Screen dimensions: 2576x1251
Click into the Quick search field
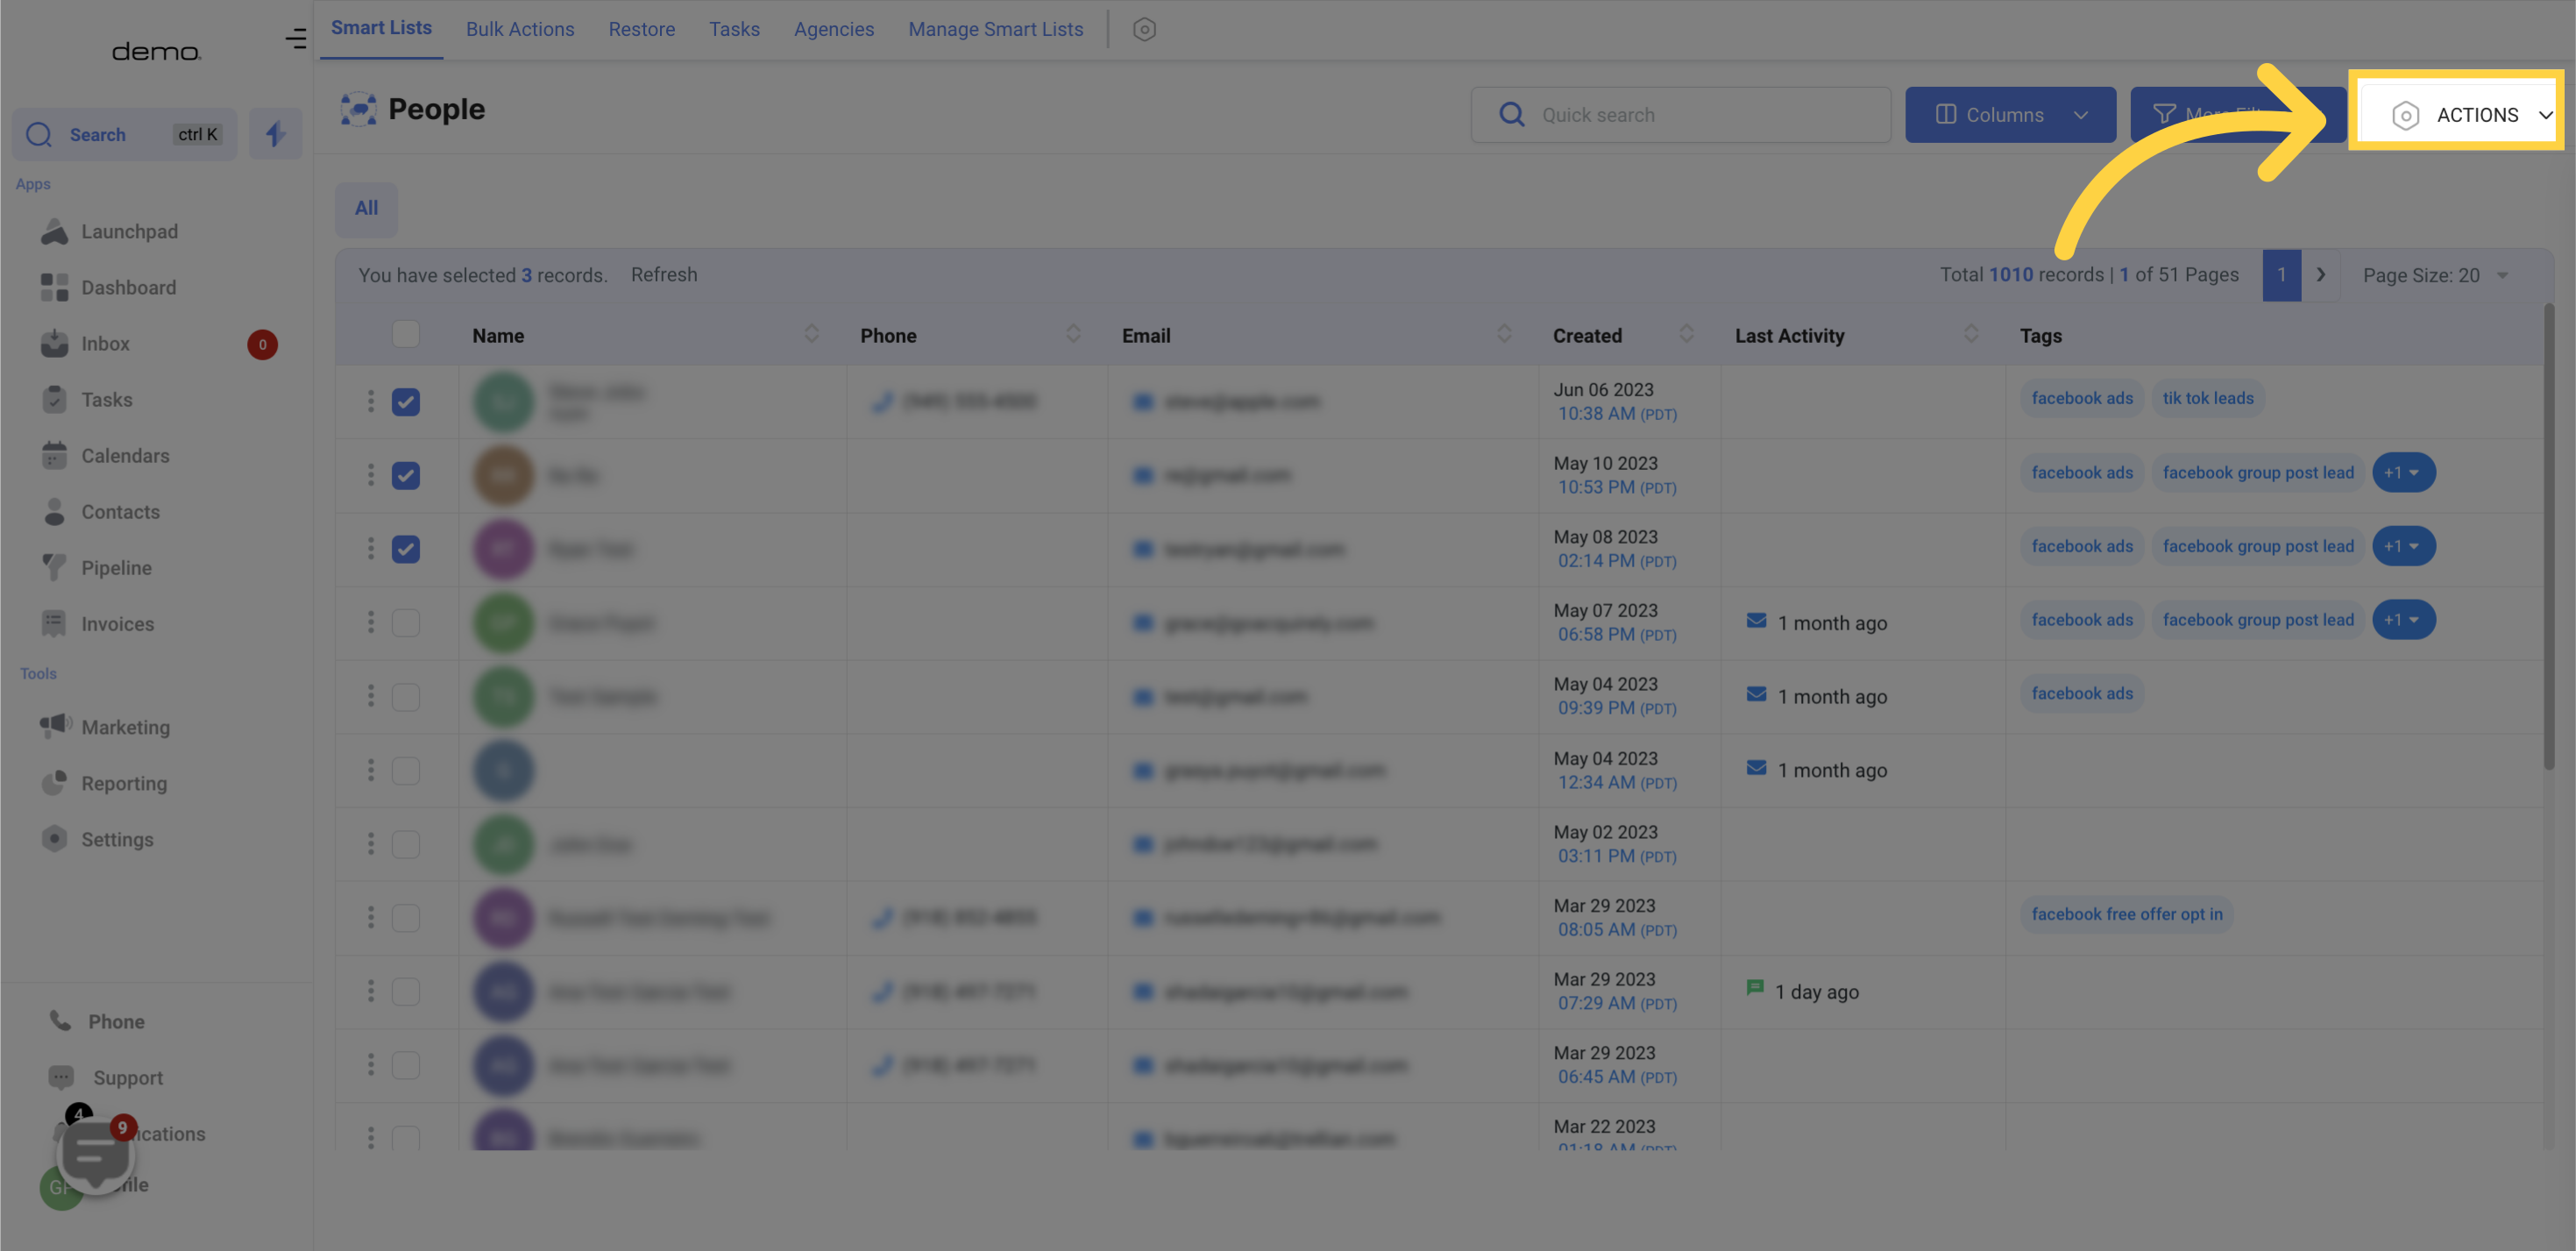point(1680,114)
